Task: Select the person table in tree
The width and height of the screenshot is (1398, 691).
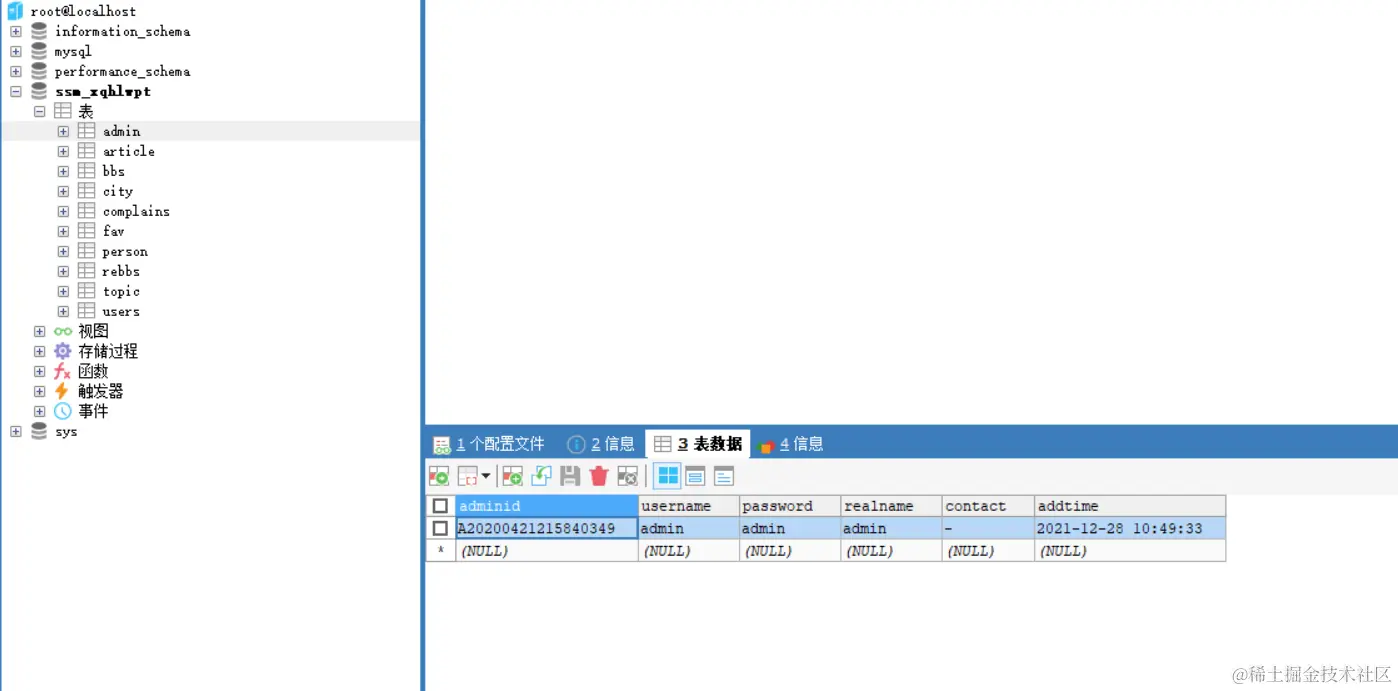Action: pyautogui.click(x=125, y=251)
